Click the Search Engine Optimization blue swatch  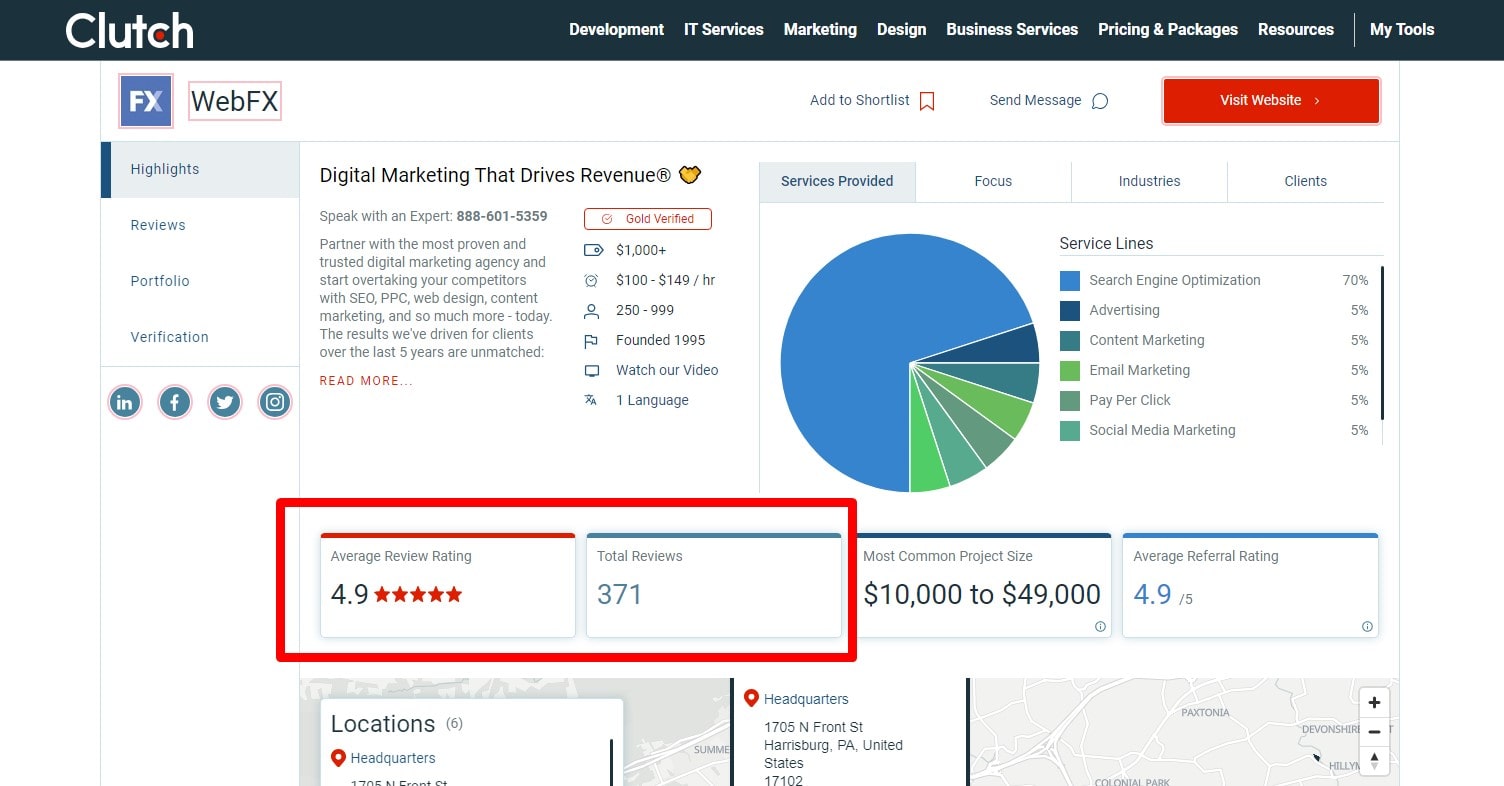[x=1070, y=281]
